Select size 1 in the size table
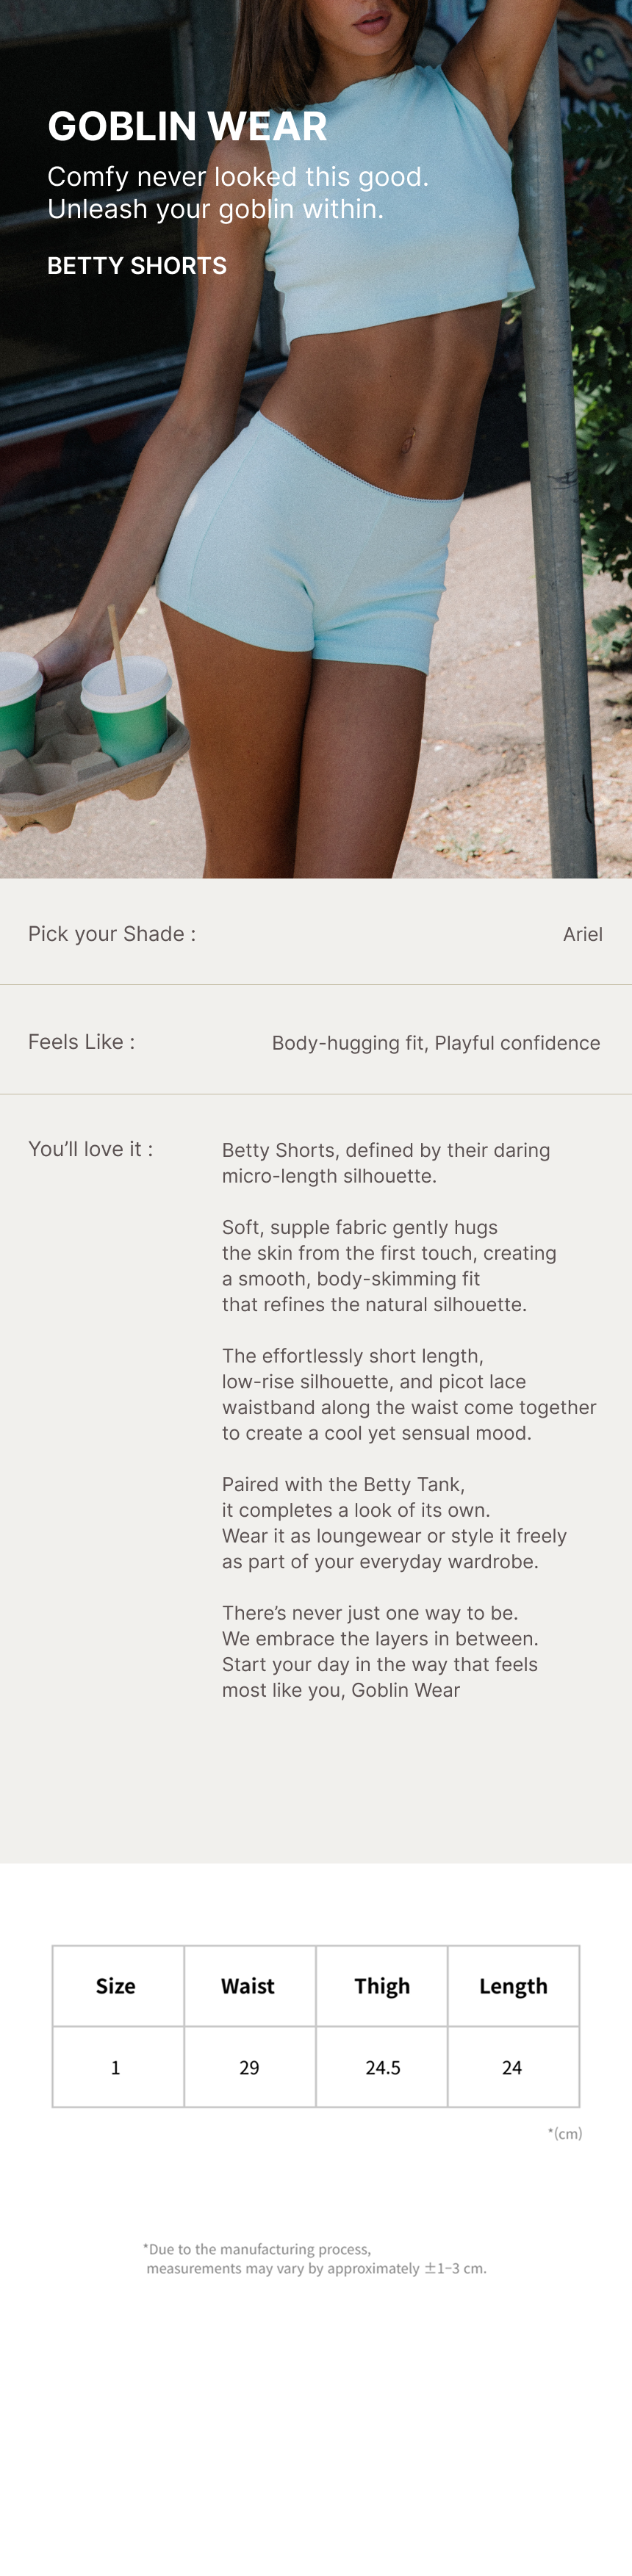The image size is (632, 2576). pyautogui.click(x=116, y=2067)
